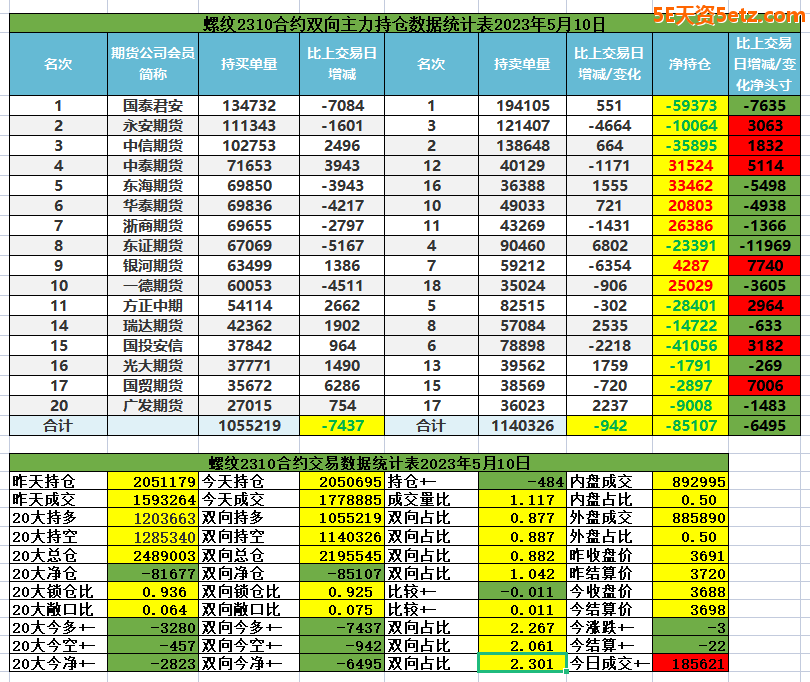Select the 国贸期货 cell
Image resolution: width=810 pixels, height=682 pixels.
(x=153, y=385)
